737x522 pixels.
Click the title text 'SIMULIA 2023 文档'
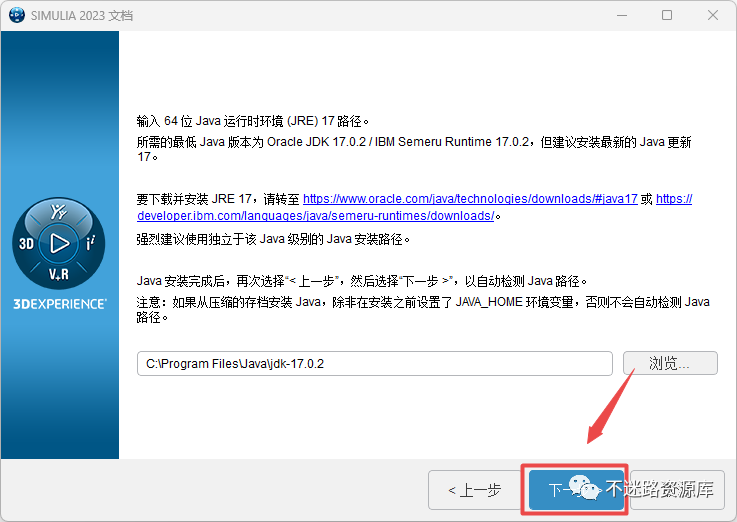coord(82,16)
